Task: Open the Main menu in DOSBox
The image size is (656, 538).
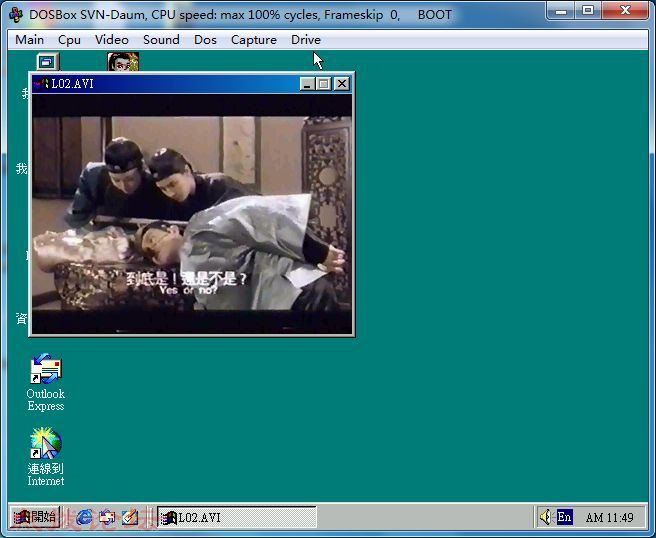Action: (29, 40)
